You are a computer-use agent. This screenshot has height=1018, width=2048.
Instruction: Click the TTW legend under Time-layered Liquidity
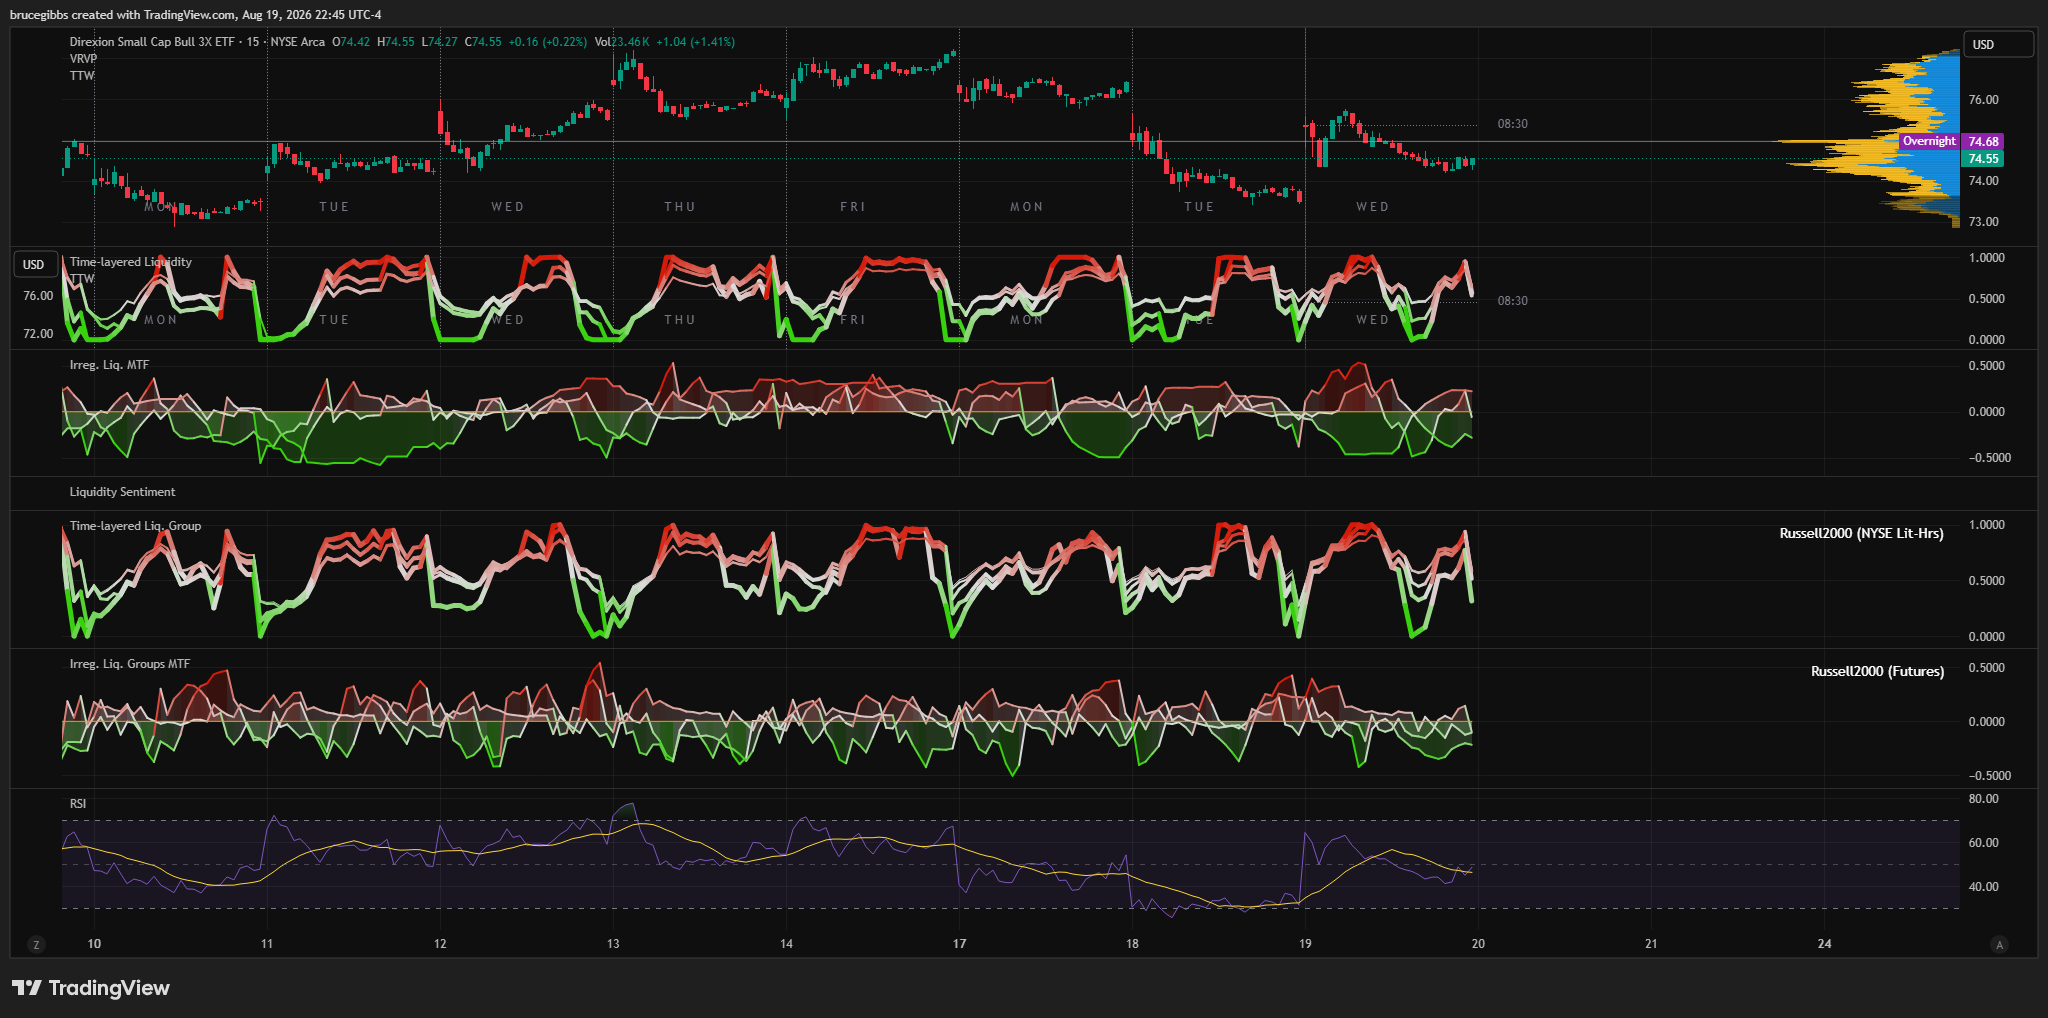click(x=82, y=279)
